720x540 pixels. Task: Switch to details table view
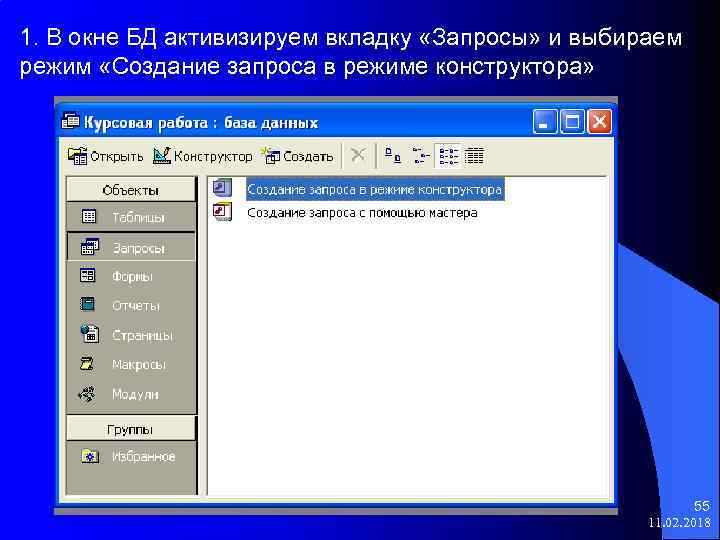pos(474,156)
